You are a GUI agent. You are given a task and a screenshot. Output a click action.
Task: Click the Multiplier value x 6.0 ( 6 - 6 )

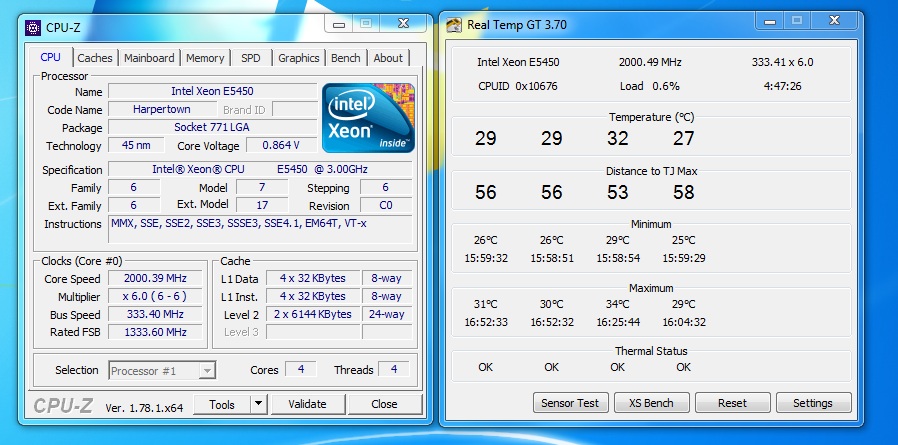click(x=155, y=297)
